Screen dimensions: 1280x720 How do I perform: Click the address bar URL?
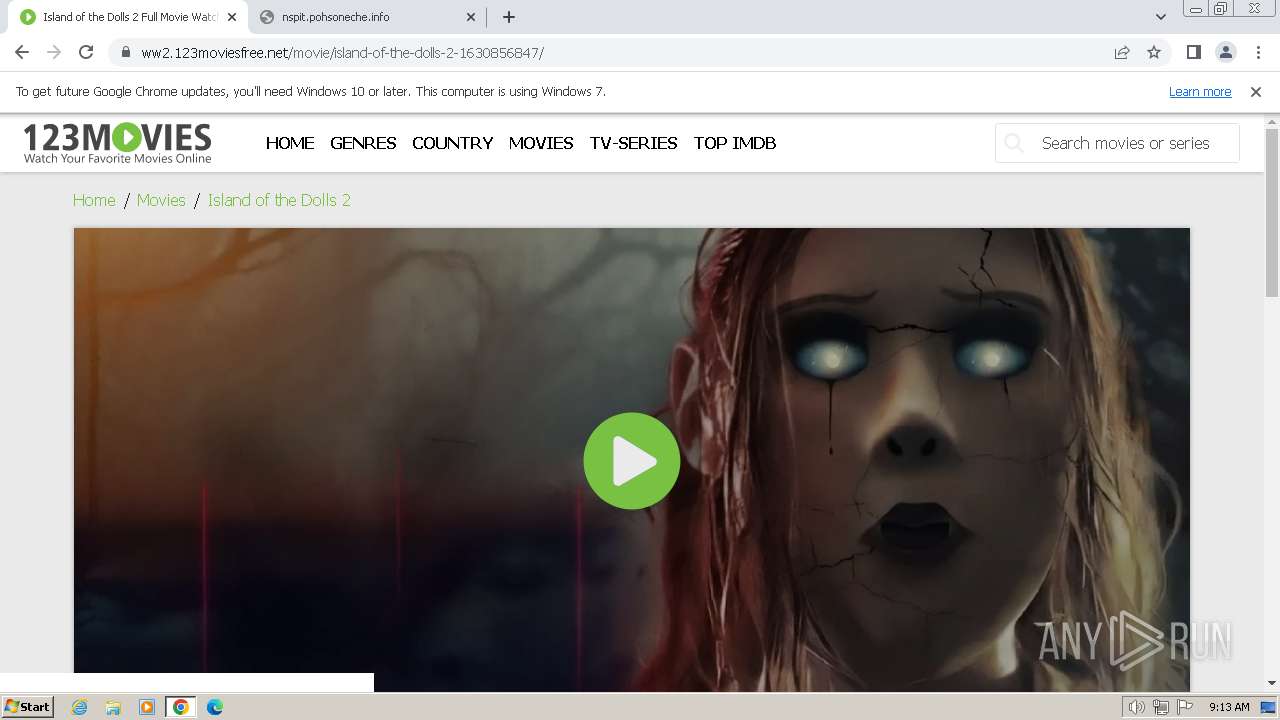342,53
